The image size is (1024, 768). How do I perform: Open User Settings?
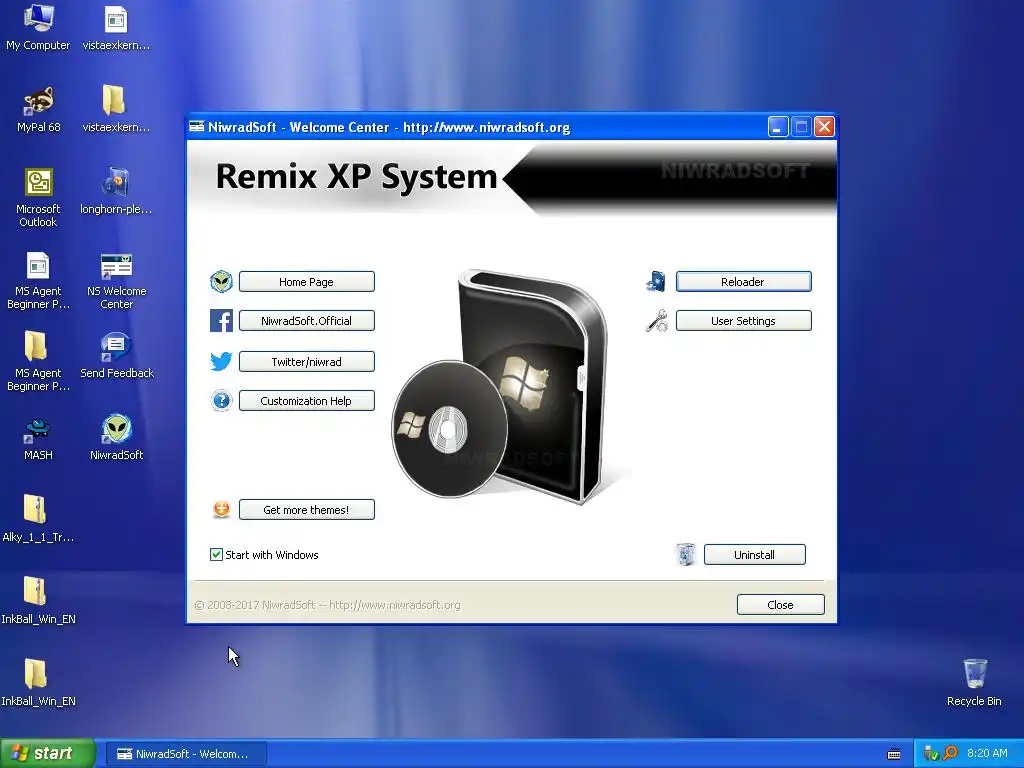pyautogui.click(x=743, y=321)
